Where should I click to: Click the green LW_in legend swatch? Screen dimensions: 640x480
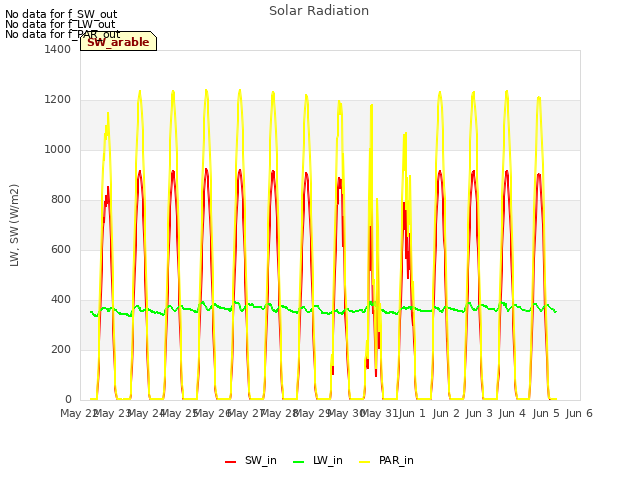[x=299, y=462]
